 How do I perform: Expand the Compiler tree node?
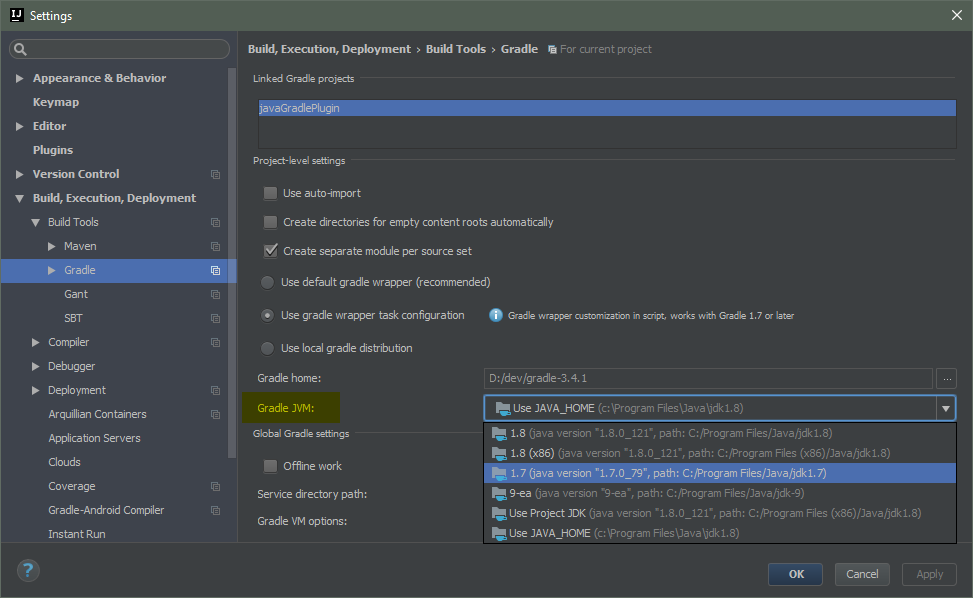(x=35, y=342)
